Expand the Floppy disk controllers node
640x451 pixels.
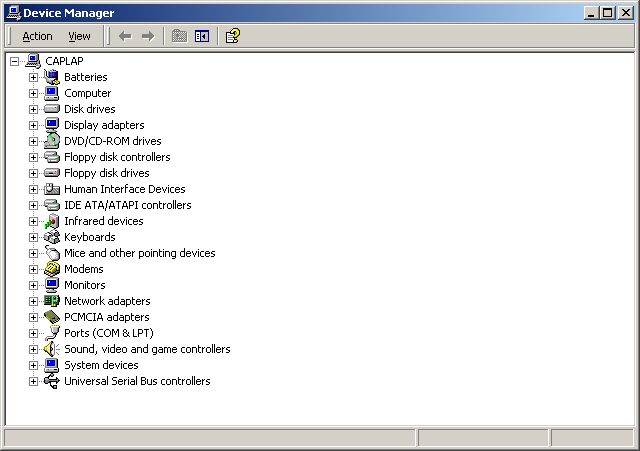[33, 157]
